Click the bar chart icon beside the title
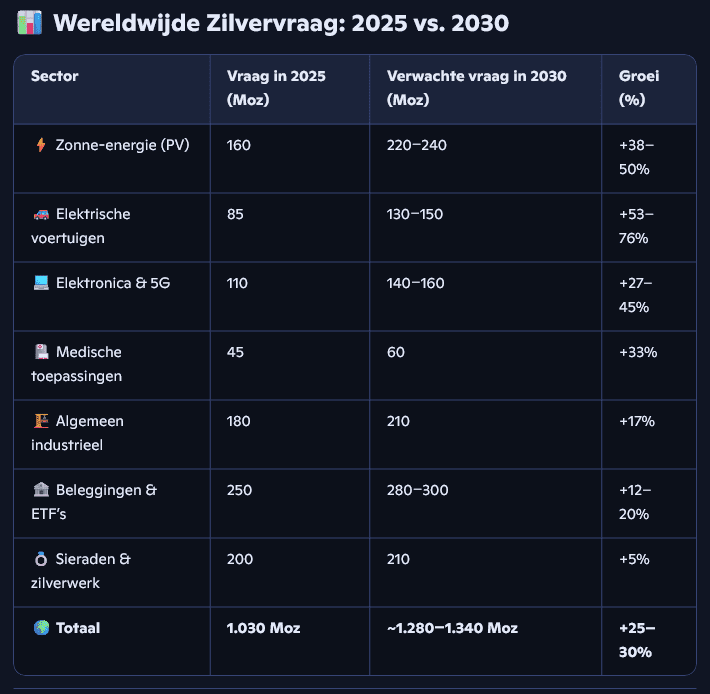The width and height of the screenshot is (710, 694). pyautogui.click(x=30, y=22)
